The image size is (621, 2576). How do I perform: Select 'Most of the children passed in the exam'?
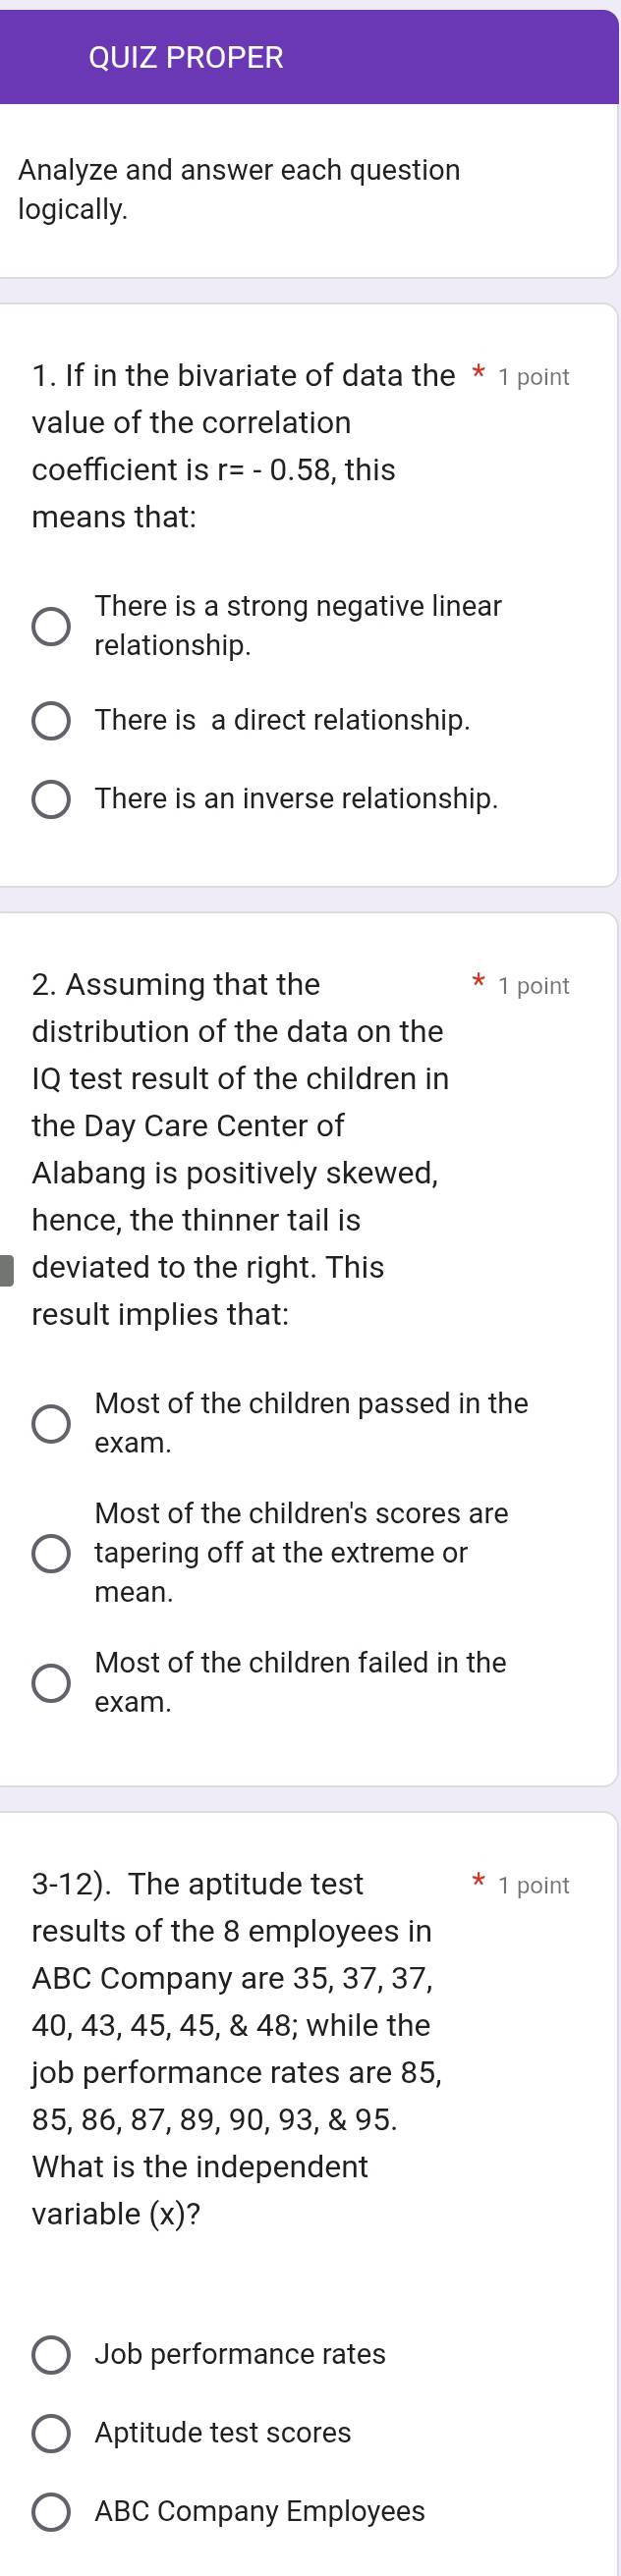click(x=51, y=1423)
